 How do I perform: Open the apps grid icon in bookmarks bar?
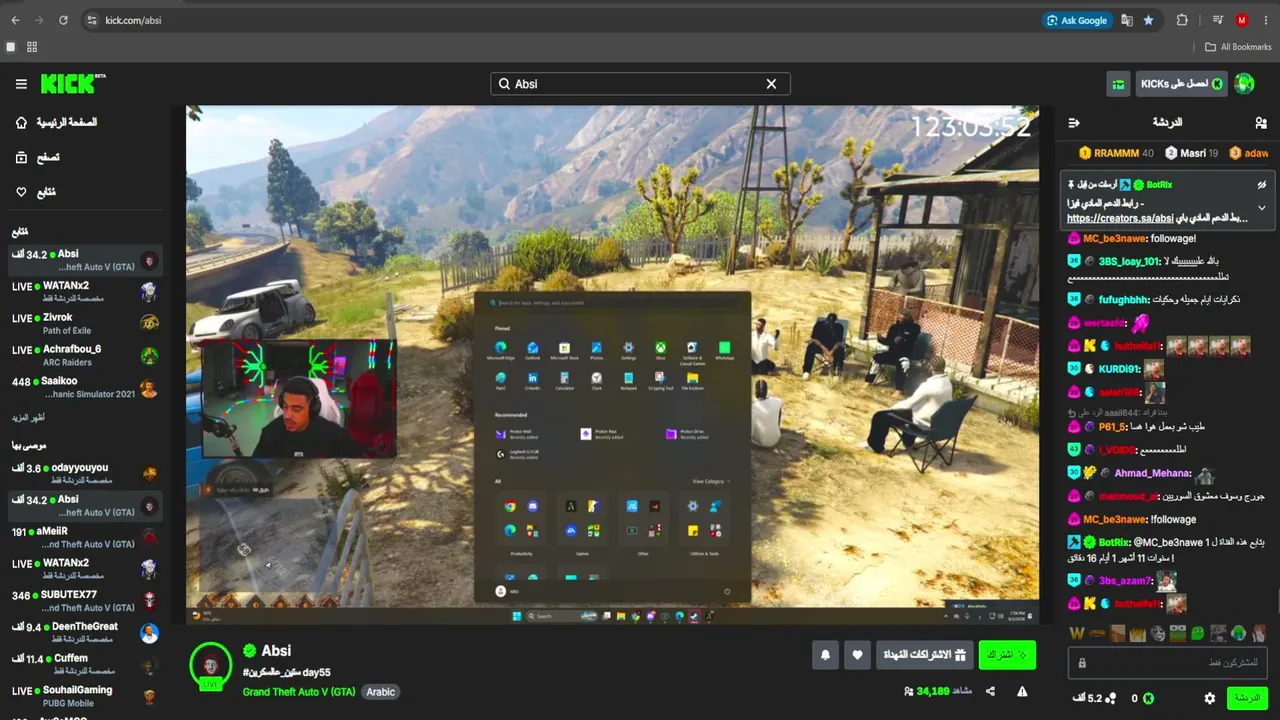pyautogui.click(x=32, y=47)
